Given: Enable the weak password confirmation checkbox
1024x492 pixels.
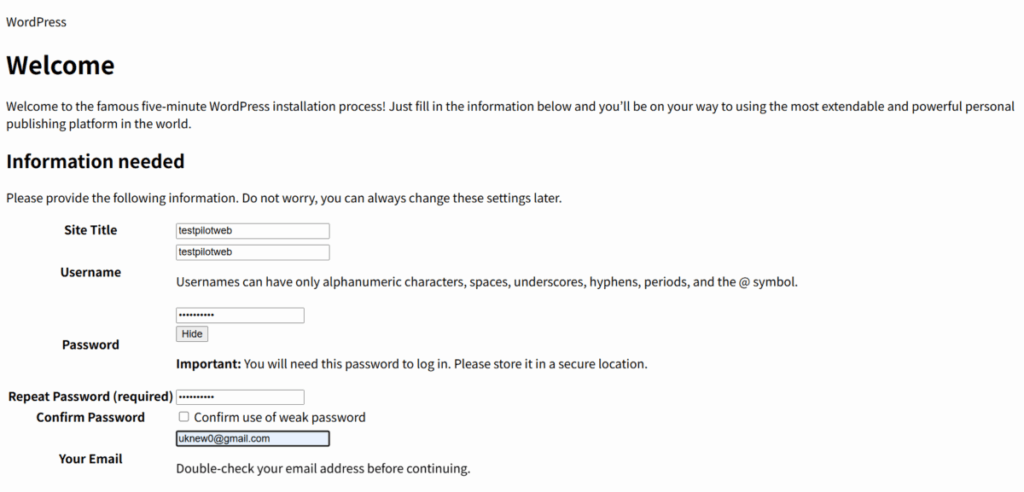Looking at the screenshot, I should 183,417.
